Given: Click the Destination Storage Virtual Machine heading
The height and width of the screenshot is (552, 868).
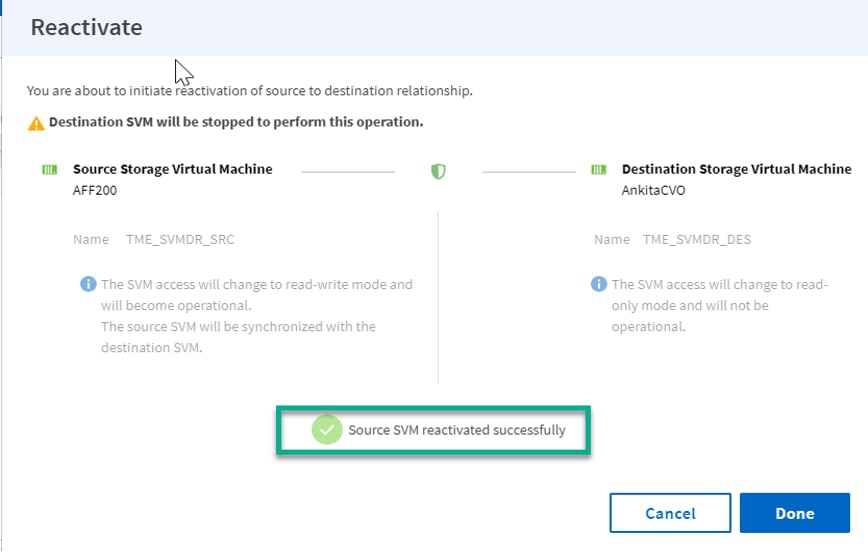Looking at the screenshot, I should 736,169.
